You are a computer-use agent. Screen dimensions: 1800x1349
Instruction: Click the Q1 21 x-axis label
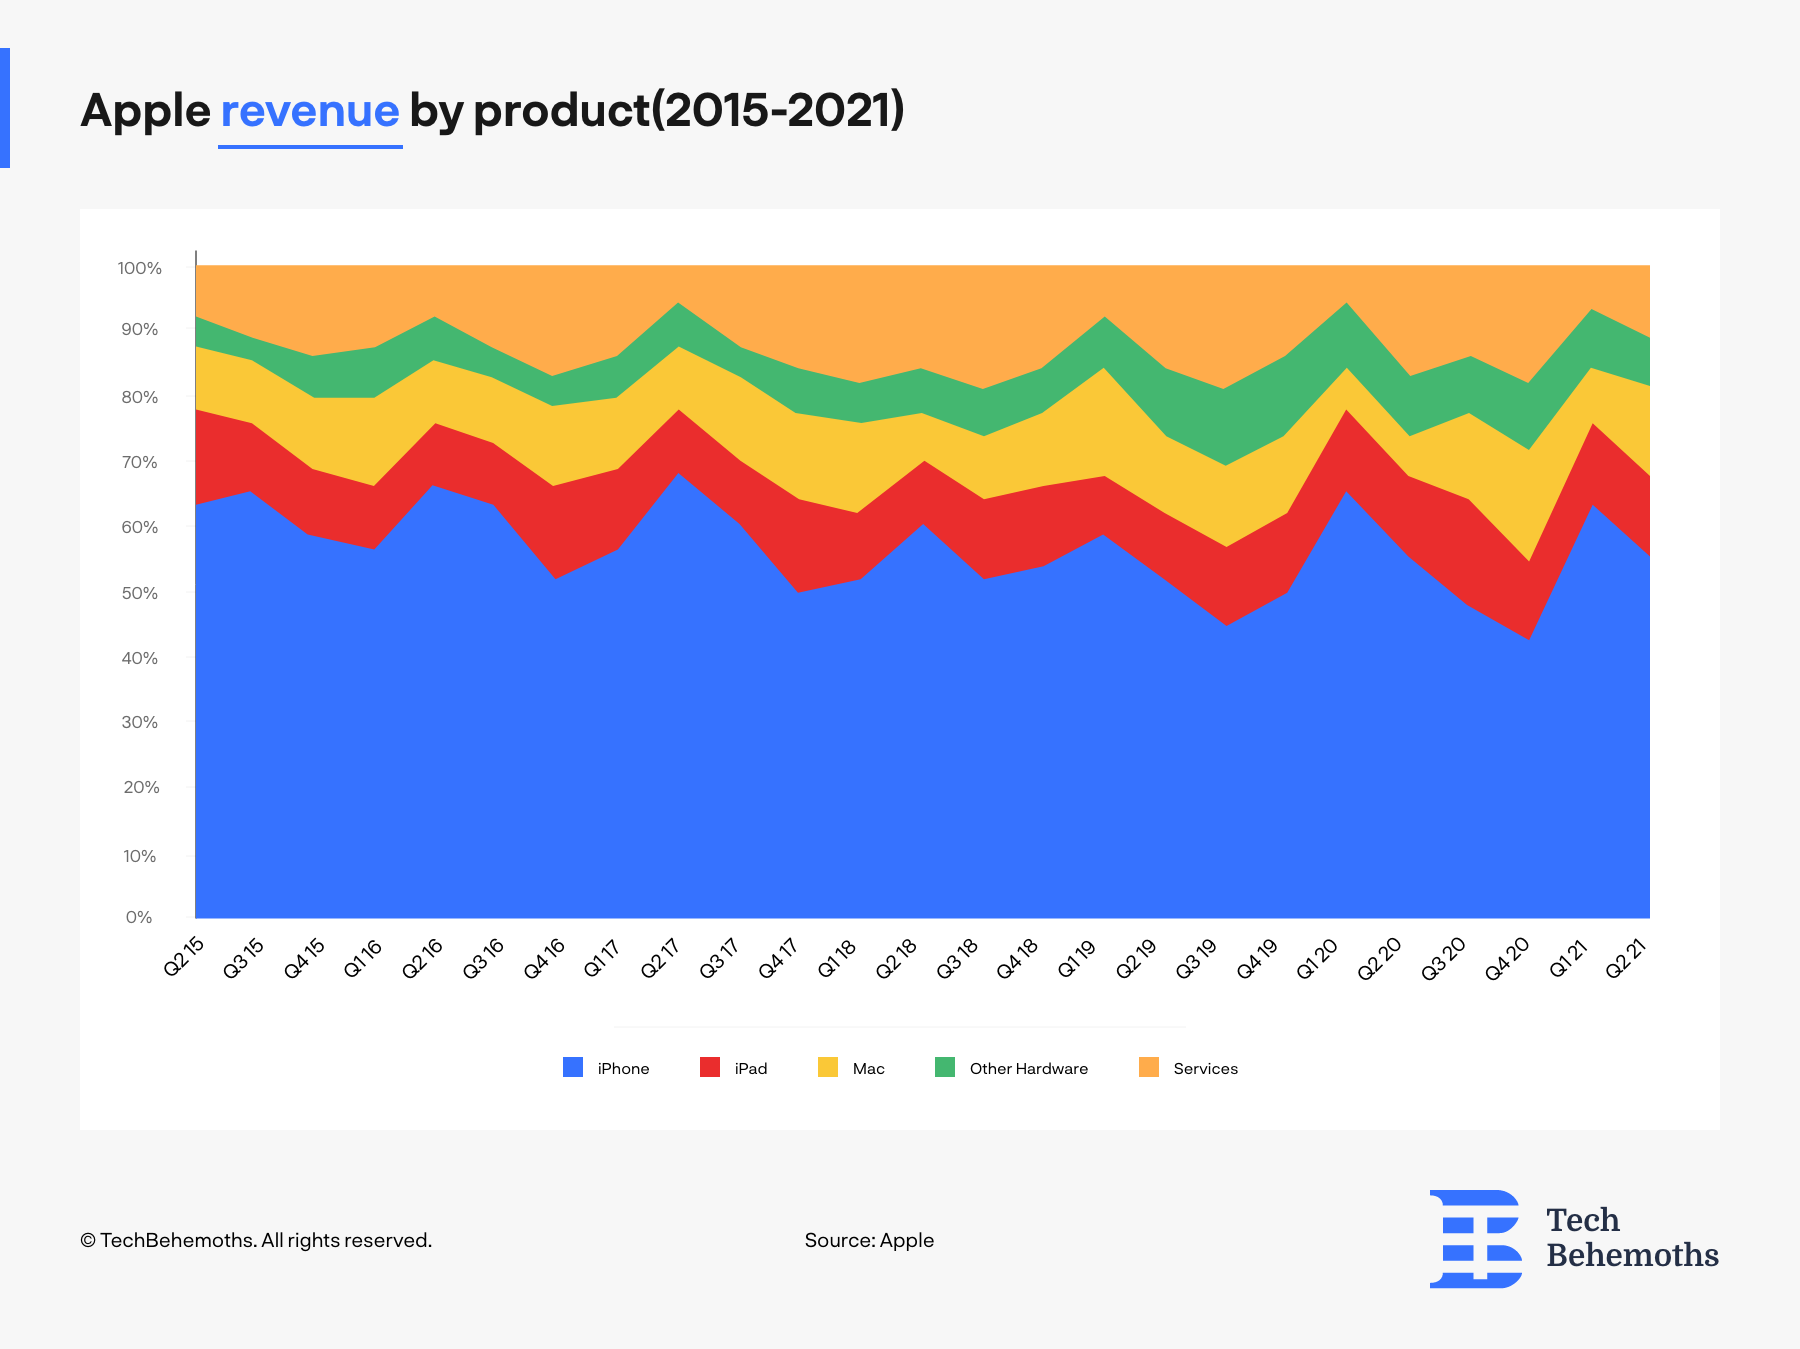click(1569, 957)
